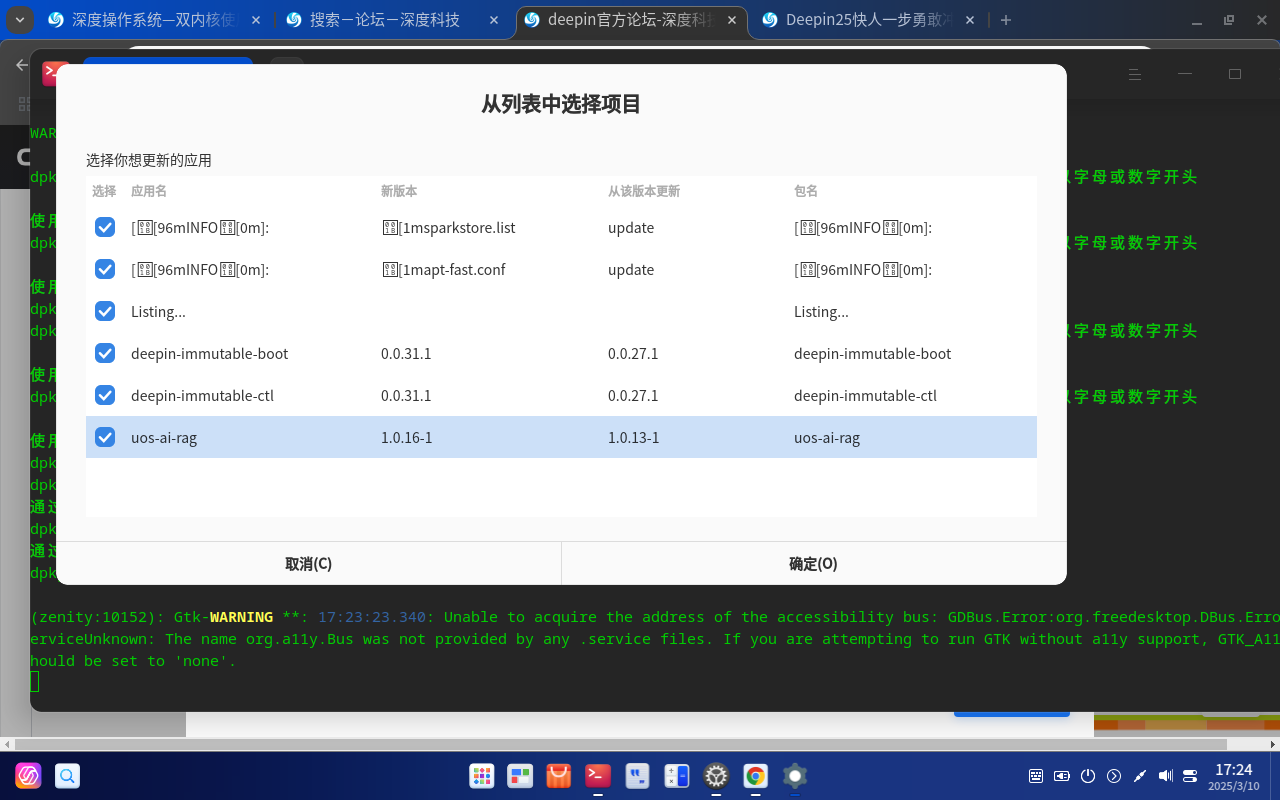Image resolution: width=1280 pixels, height=800 pixels.
Task: Open the gear settings icon in dock
Action: [x=716, y=775]
